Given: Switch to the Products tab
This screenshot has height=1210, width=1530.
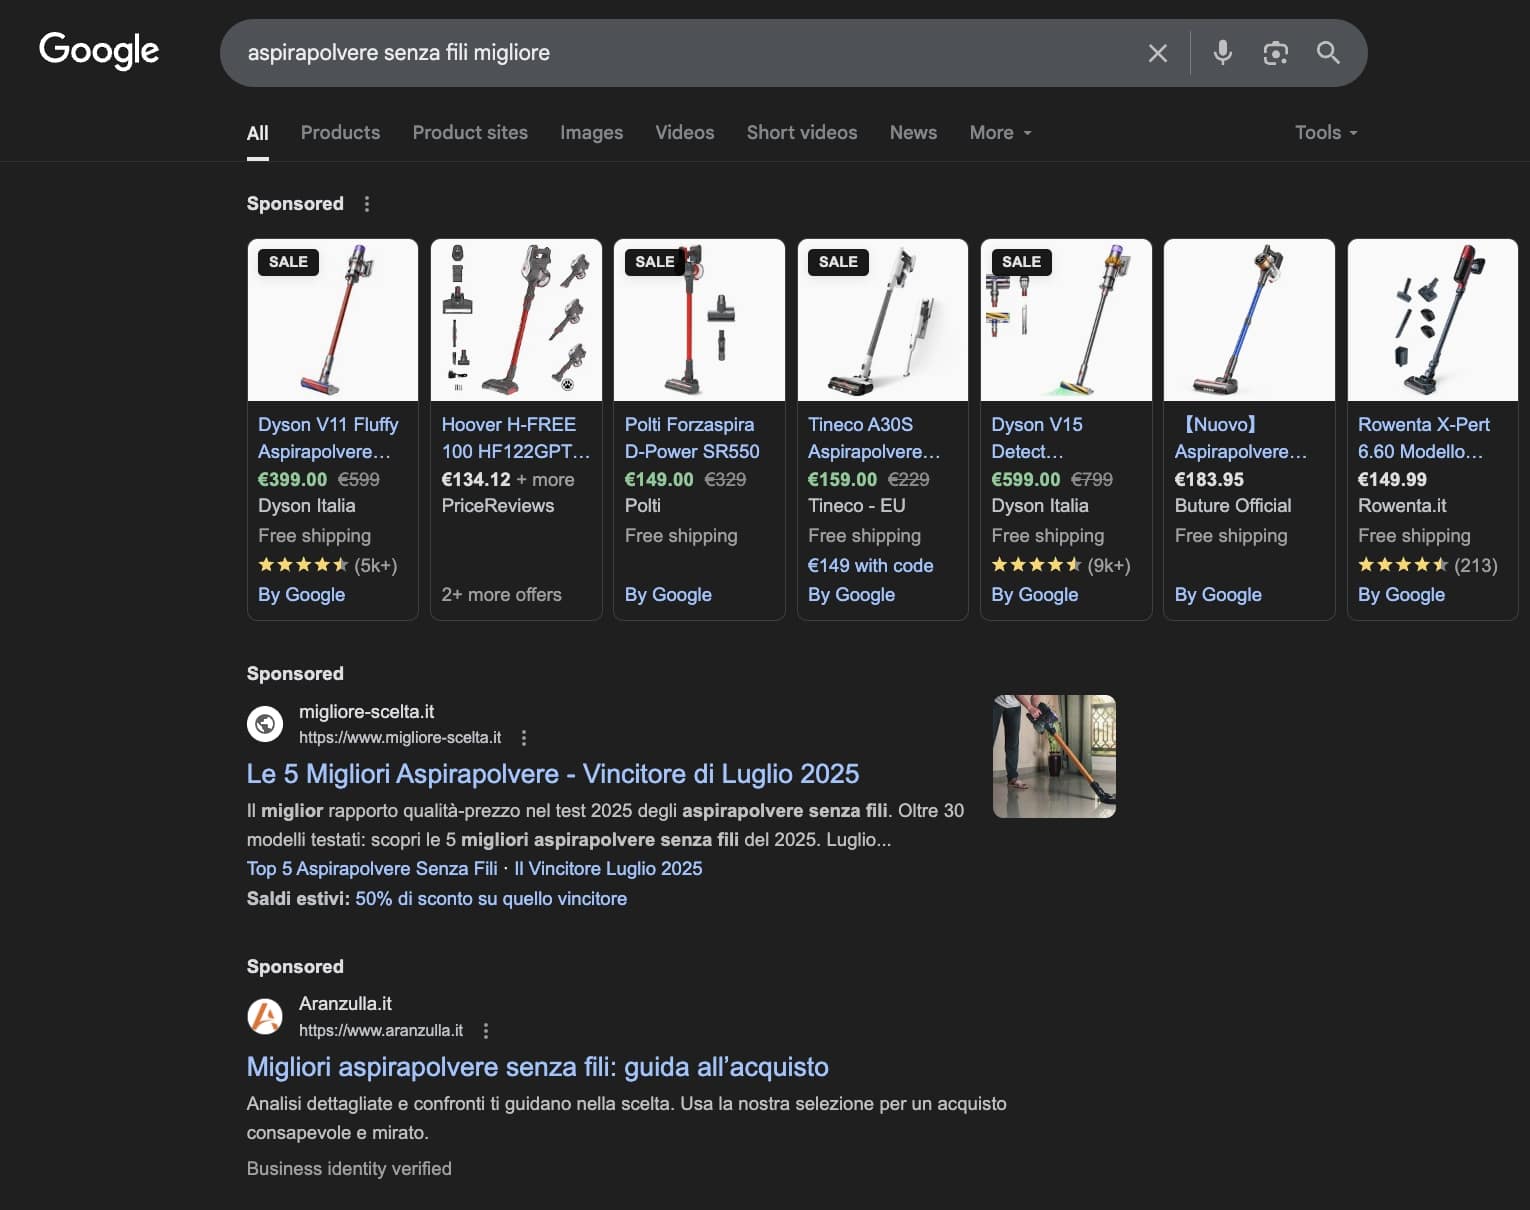Looking at the screenshot, I should 340,133.
